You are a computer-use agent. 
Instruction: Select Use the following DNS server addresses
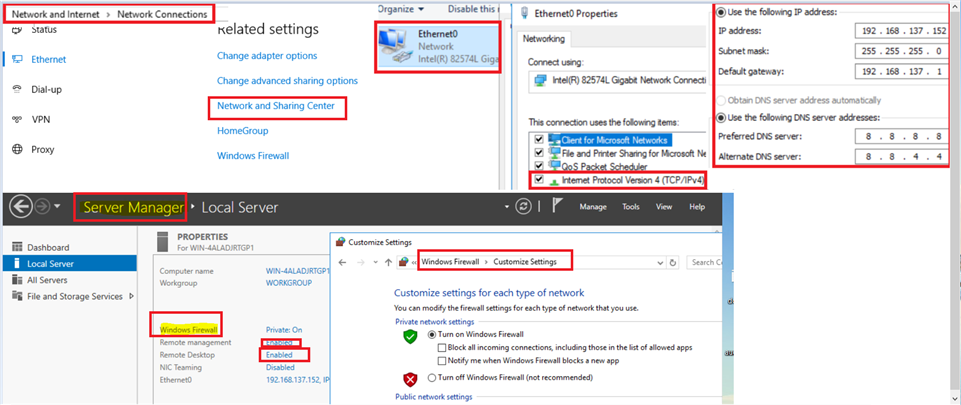[722, 118]
